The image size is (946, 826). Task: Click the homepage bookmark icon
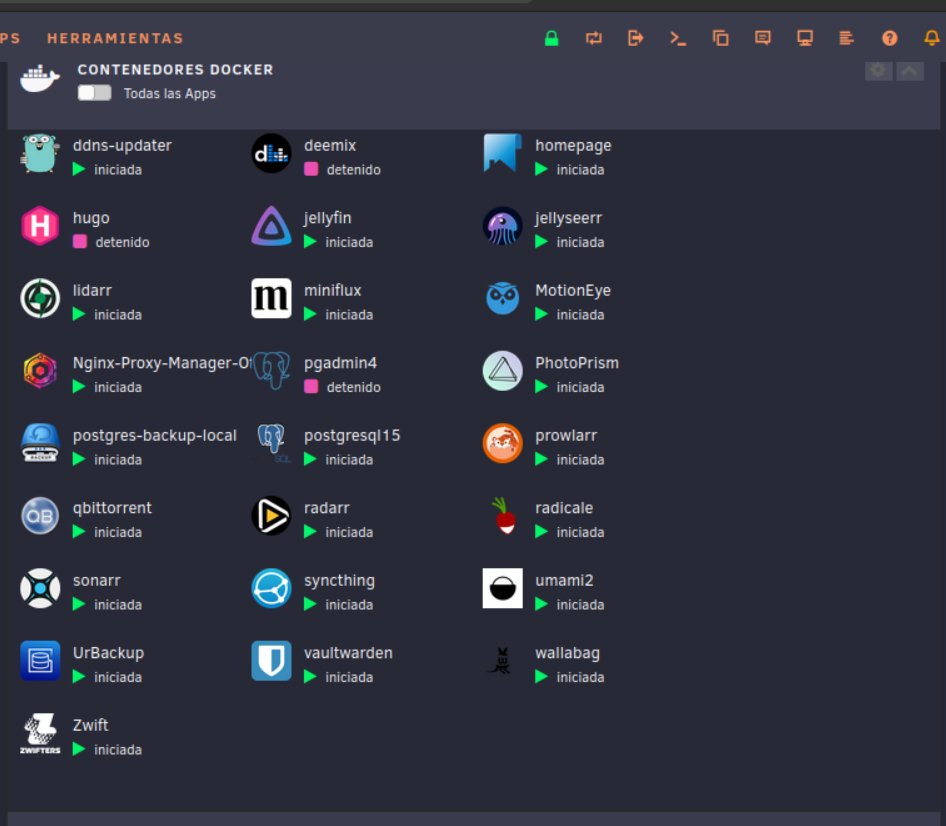502,153
